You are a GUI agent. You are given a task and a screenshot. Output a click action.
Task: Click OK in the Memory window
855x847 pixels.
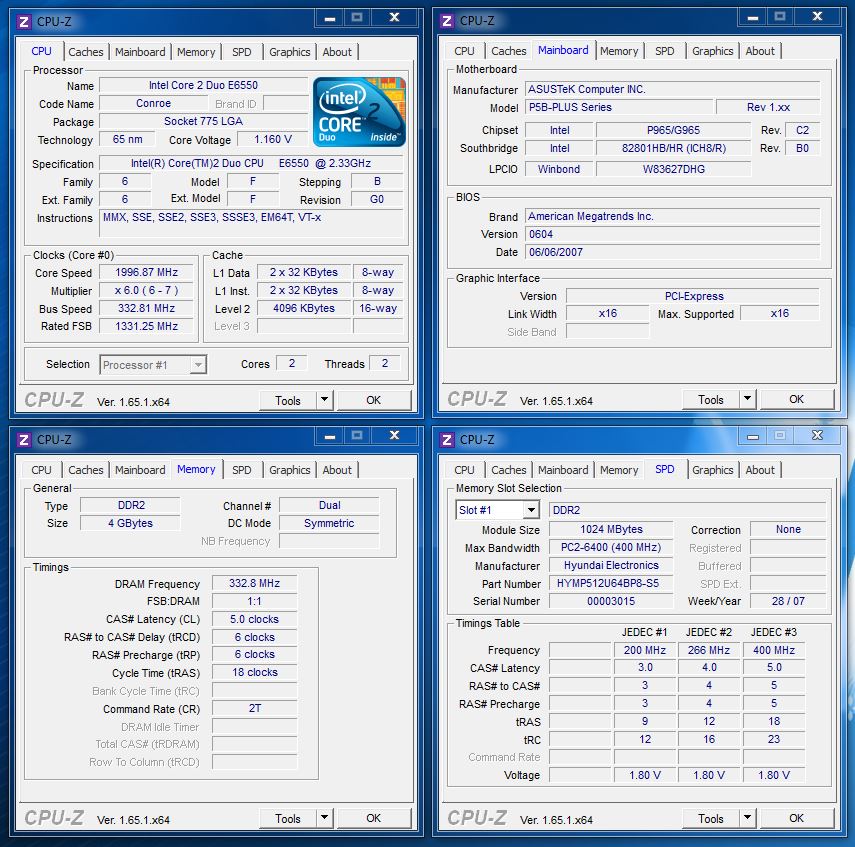coord(374,818)
